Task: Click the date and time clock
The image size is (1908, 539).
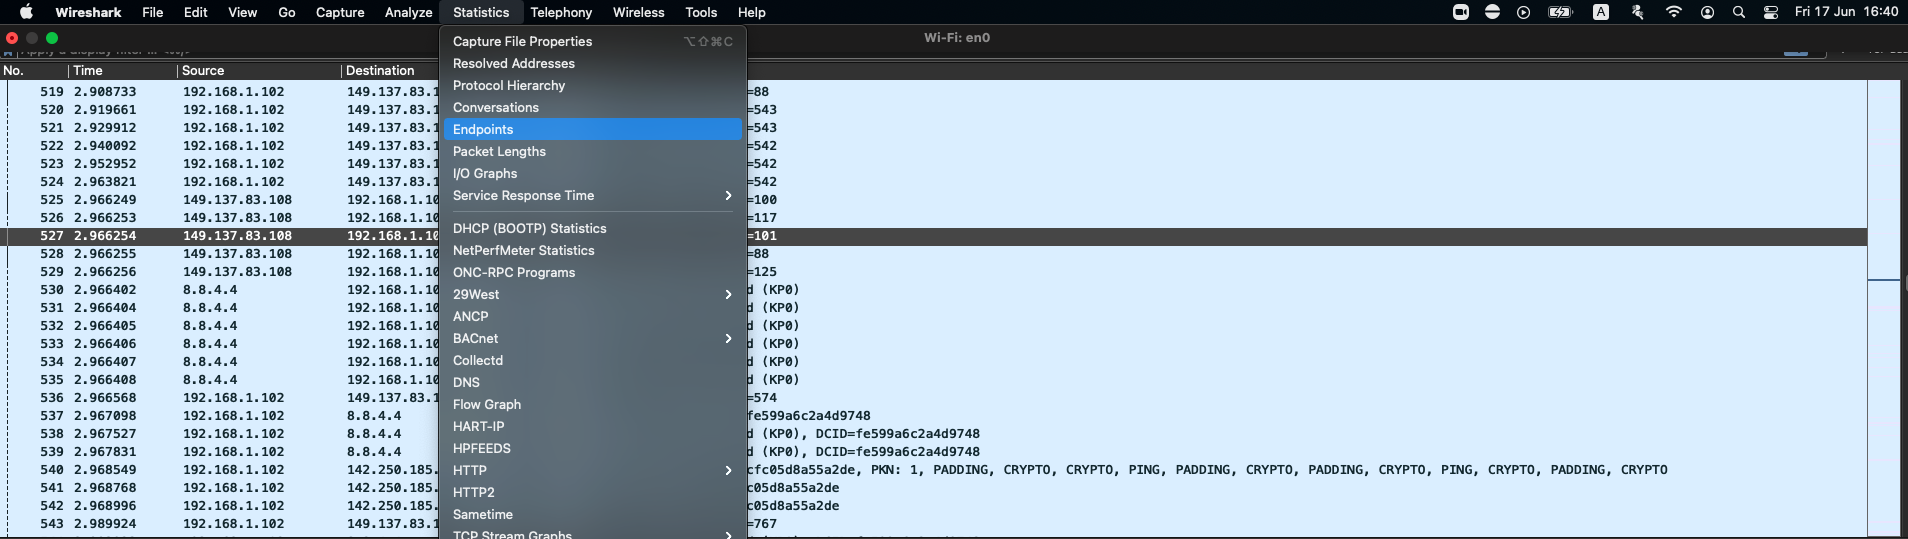Action: point(1846,12)
